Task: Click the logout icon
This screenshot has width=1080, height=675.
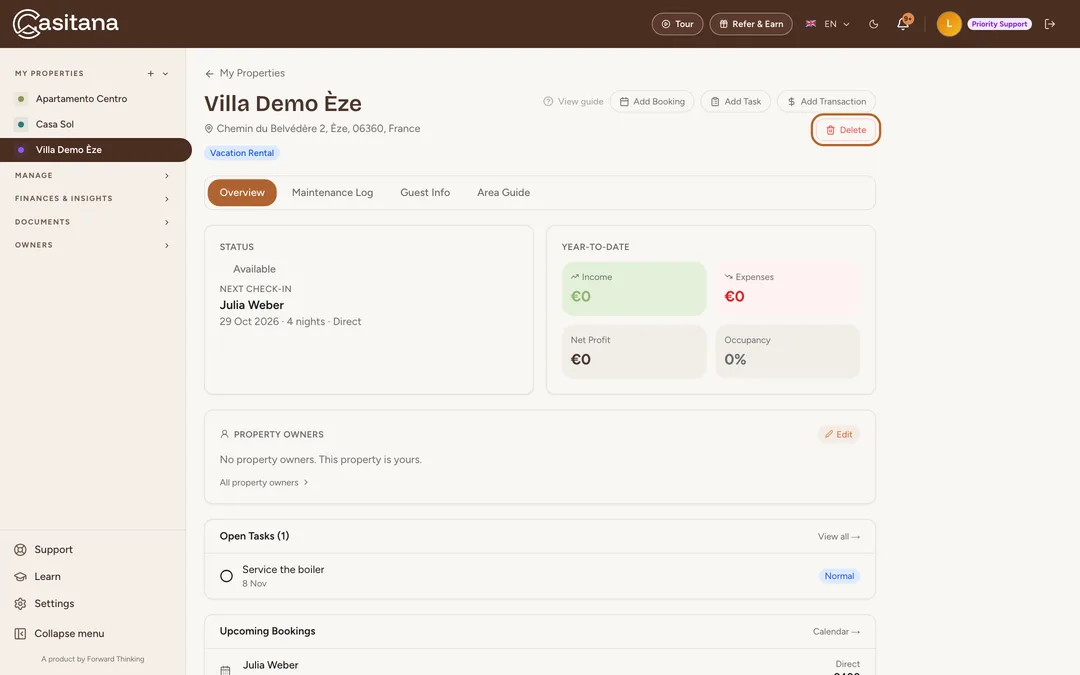Action: 1050,24
